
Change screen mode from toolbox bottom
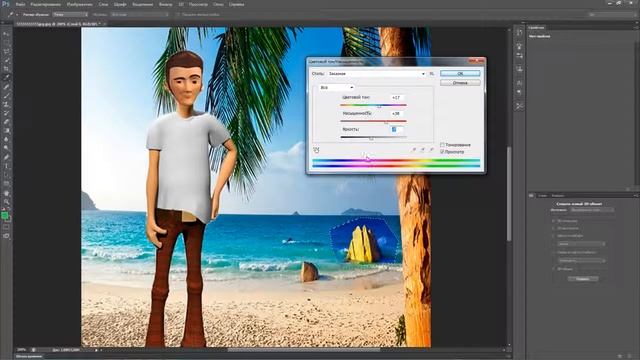6,236
